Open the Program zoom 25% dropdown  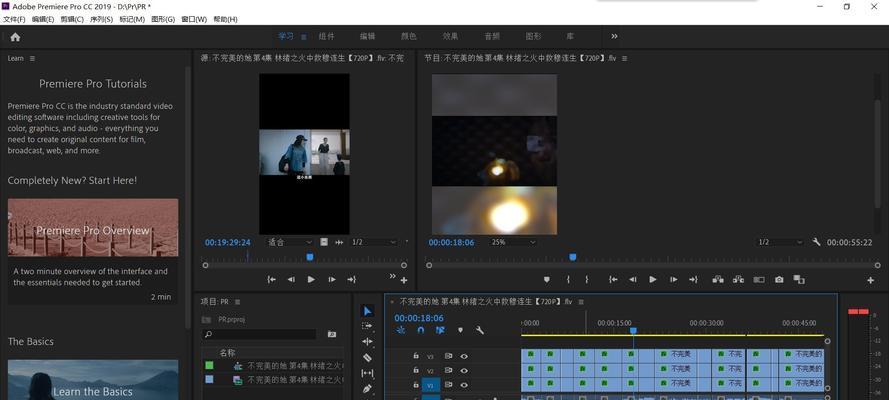tap(513, 242)
